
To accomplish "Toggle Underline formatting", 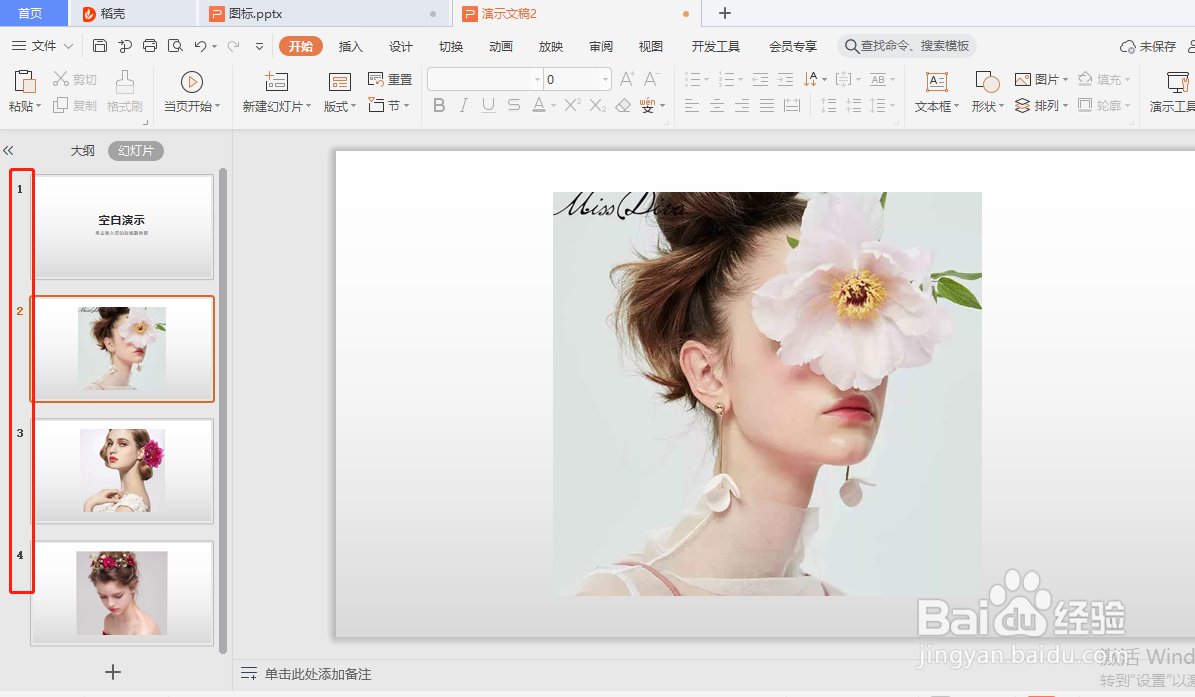I will 489,105.
